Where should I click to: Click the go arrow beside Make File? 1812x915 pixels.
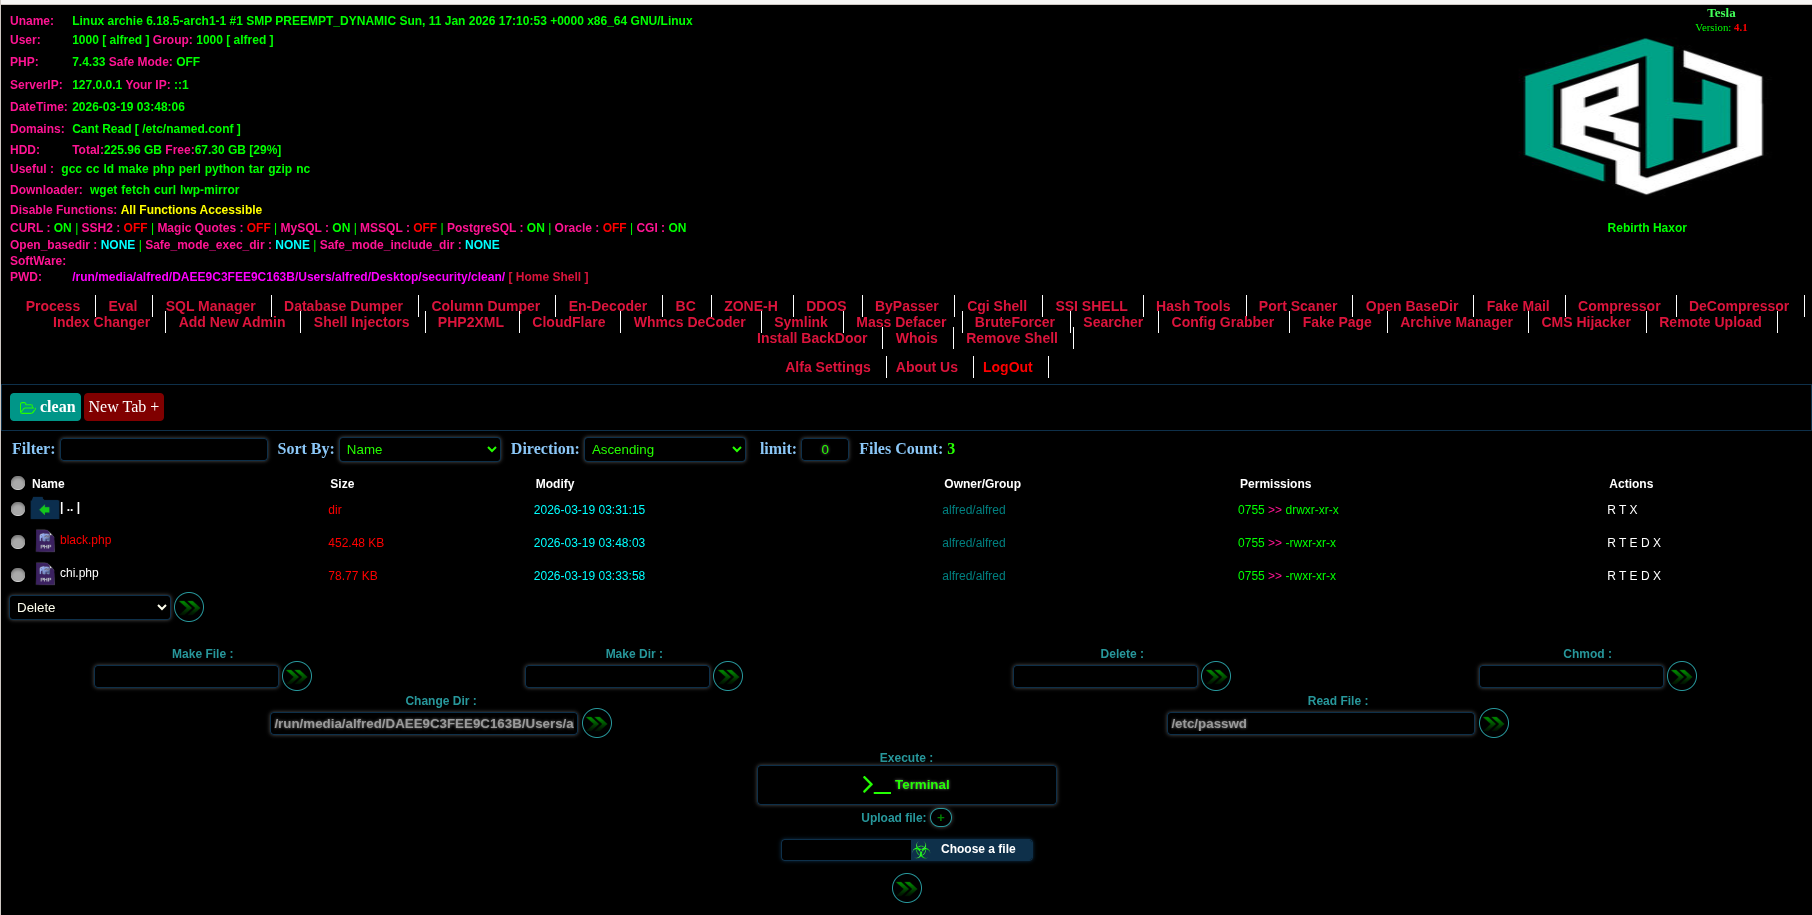click(x=297, y=676)
